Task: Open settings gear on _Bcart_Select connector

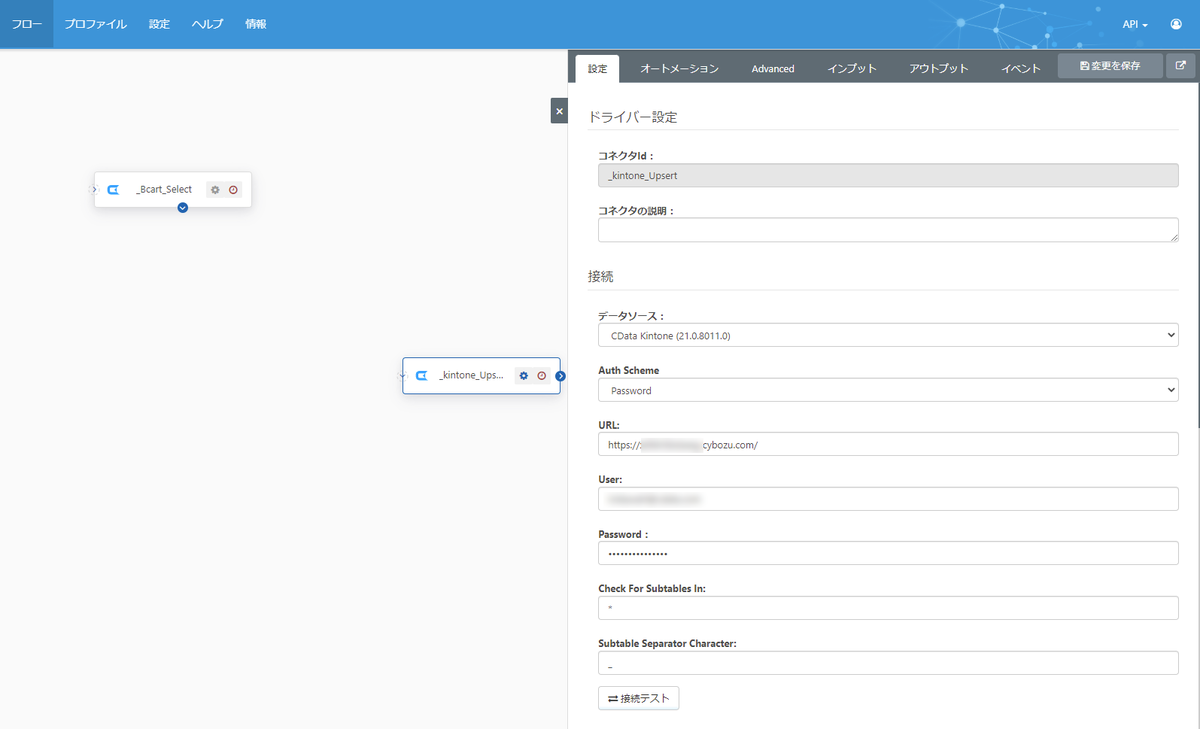Action: click(215, 190)
